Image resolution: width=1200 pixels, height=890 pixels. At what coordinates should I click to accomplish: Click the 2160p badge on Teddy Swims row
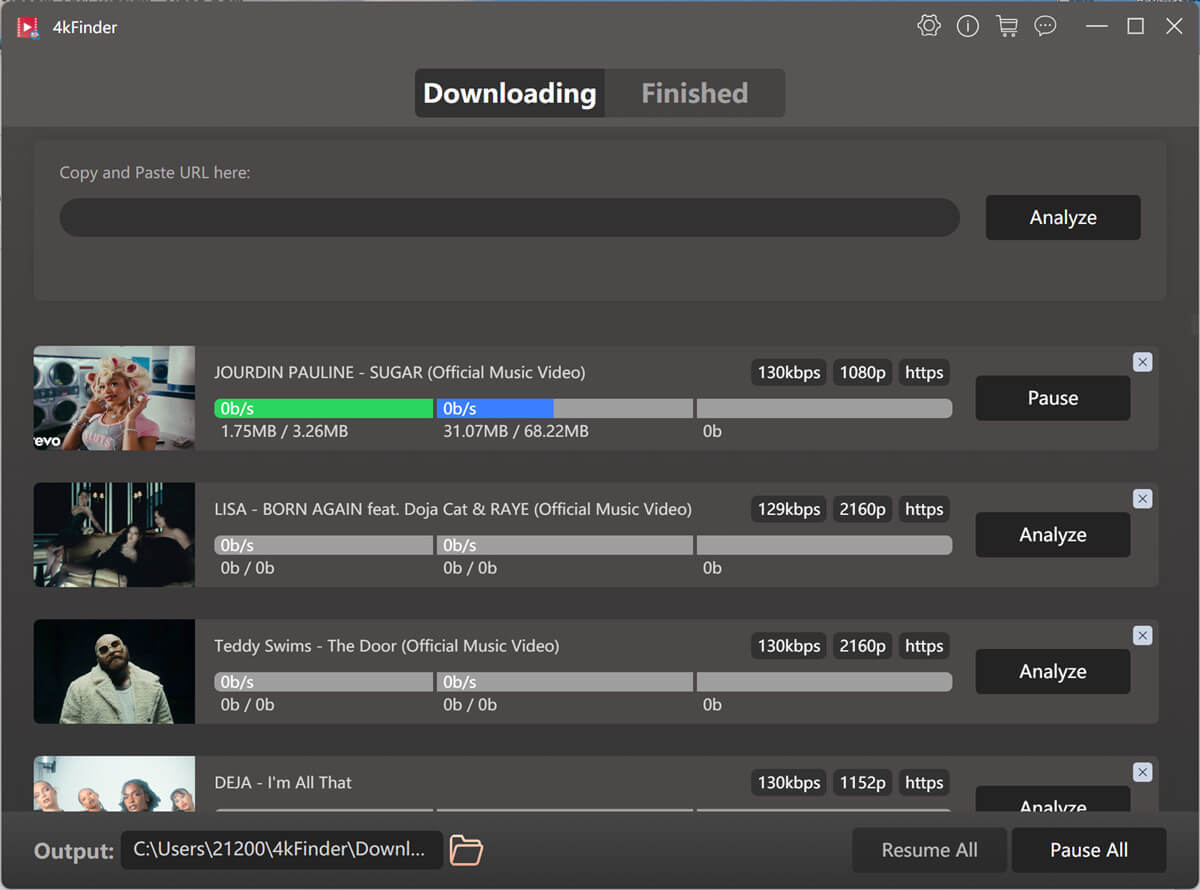point(863,646)
